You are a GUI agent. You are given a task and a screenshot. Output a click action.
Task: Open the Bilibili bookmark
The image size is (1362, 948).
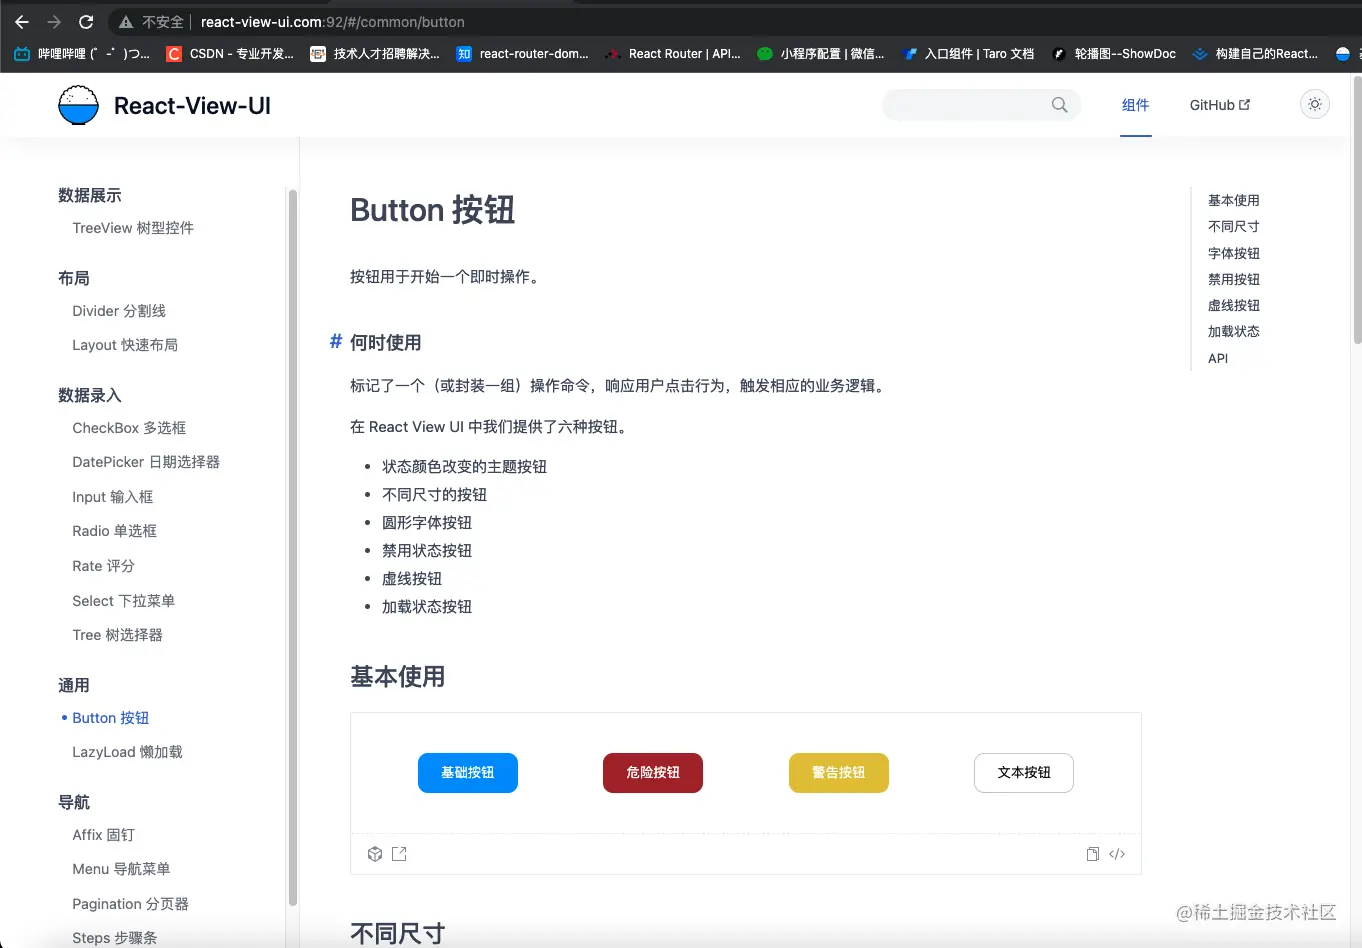(82, 54)
